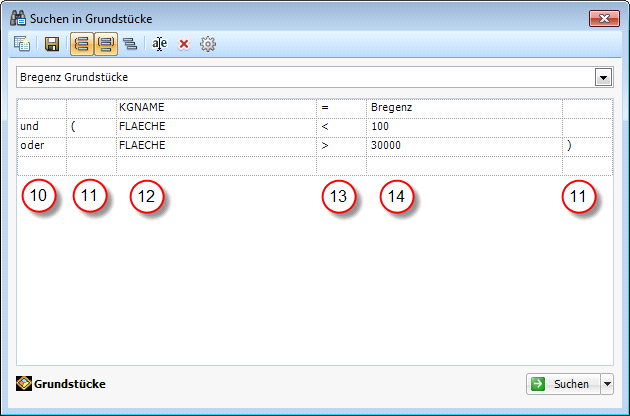Close the Suchen in Grundstücke window
The image size is (630, 416).
pos(603,16)
